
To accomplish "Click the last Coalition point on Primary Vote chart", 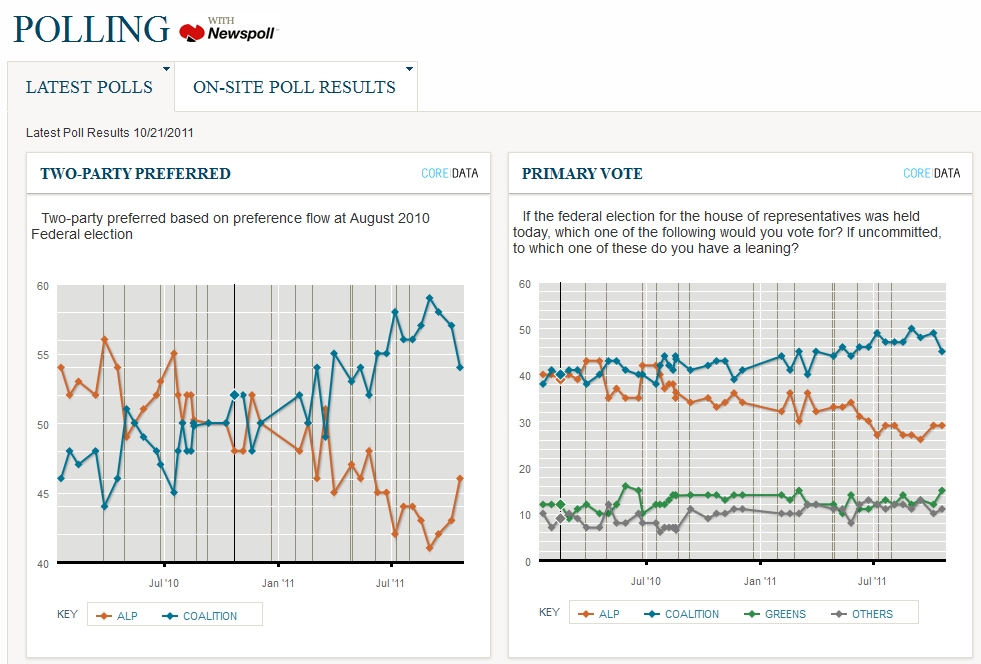I will (x=942, y=351).
